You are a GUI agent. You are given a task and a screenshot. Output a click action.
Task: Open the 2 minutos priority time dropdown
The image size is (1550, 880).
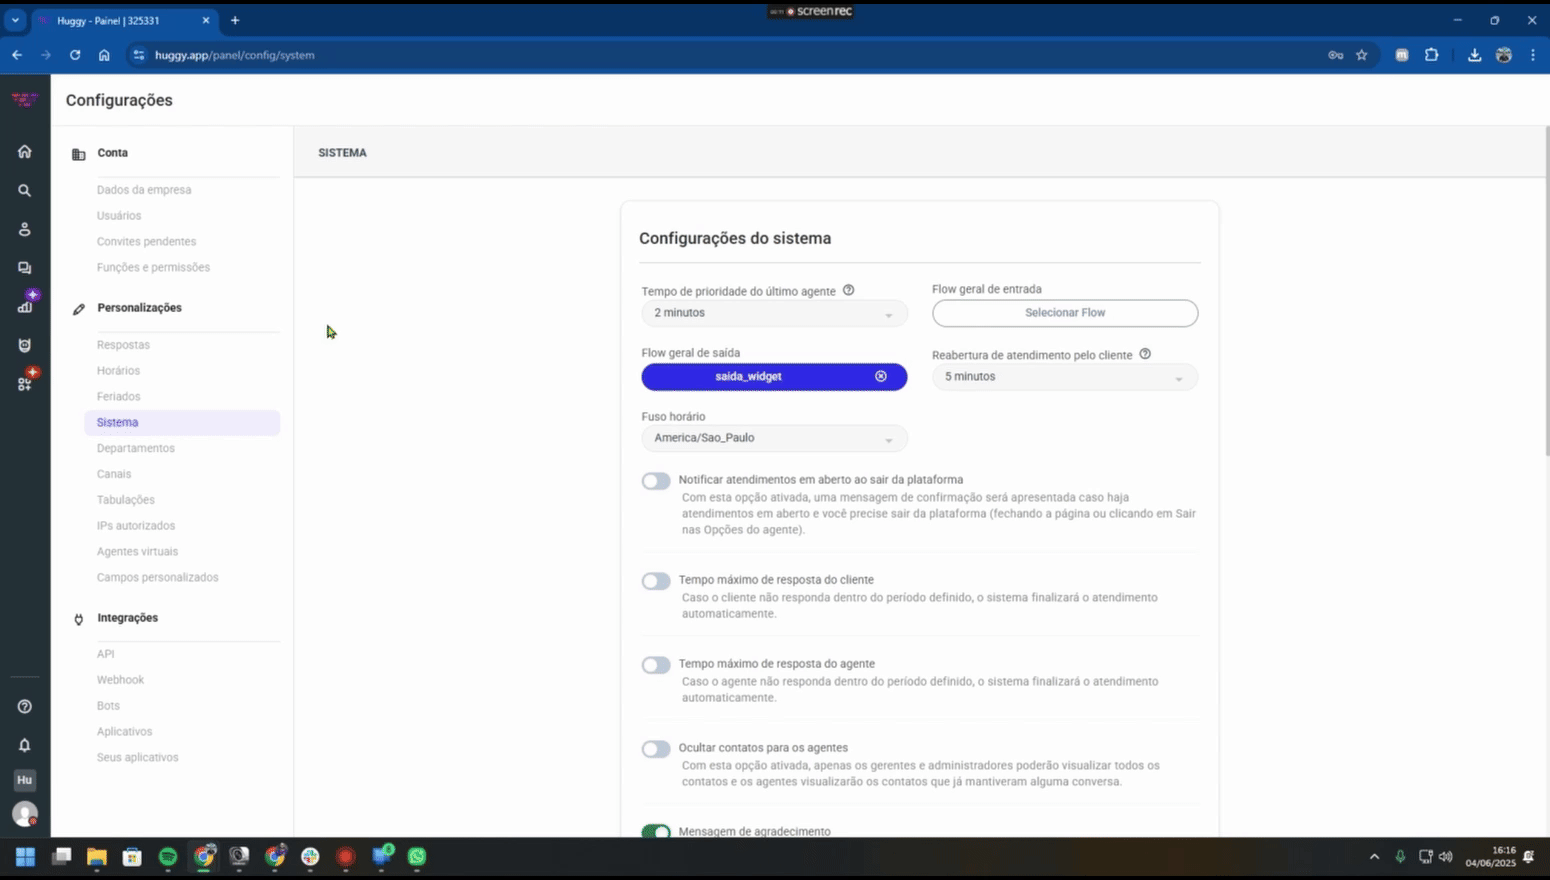pos(774,313)
